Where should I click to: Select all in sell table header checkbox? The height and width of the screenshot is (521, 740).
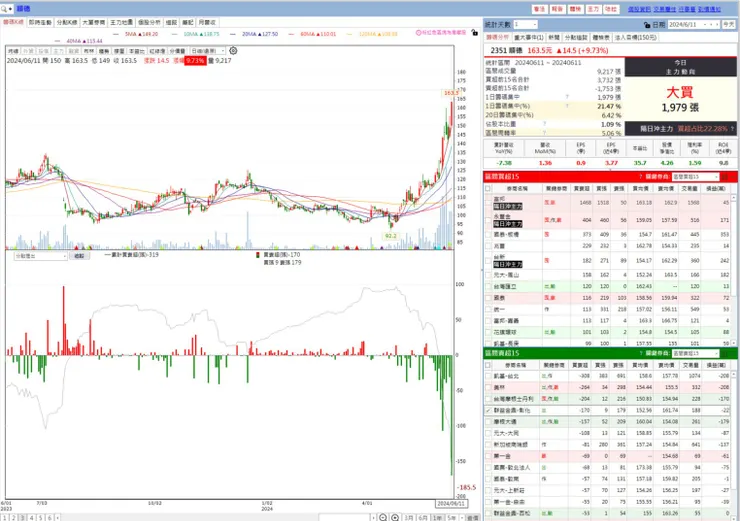pyautogui.click(x=488, y=365)
